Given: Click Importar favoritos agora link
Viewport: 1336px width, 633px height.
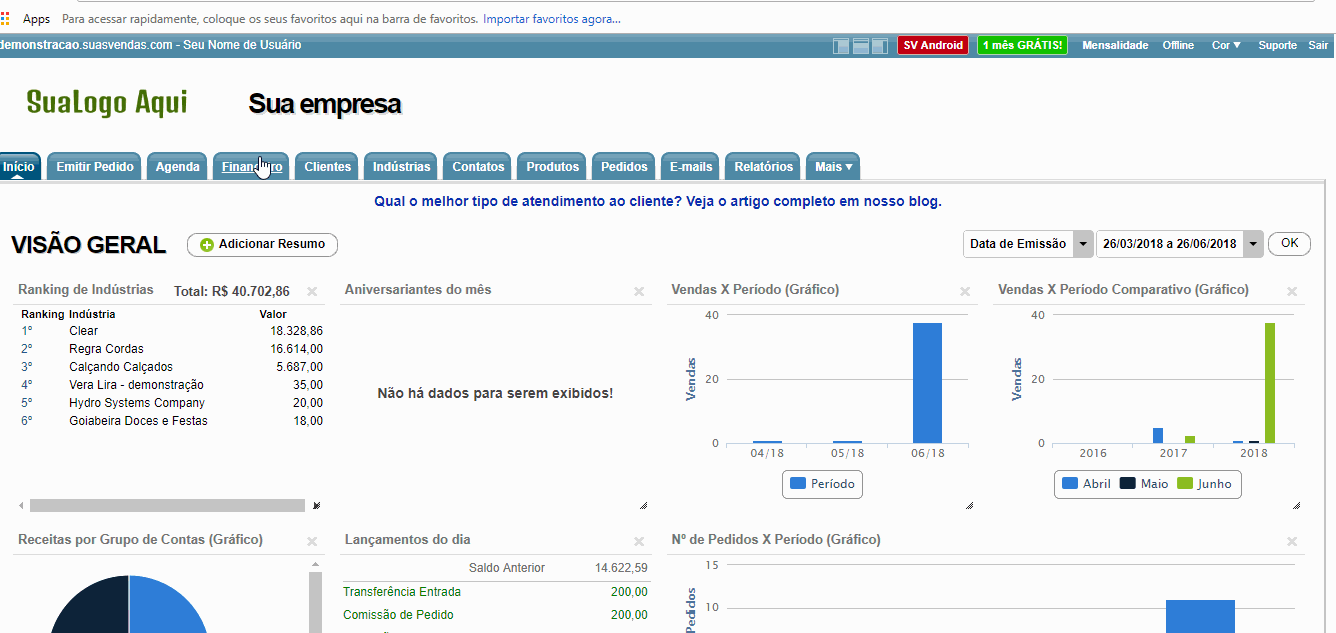Looking at the screenshot, I should (551, 19).
